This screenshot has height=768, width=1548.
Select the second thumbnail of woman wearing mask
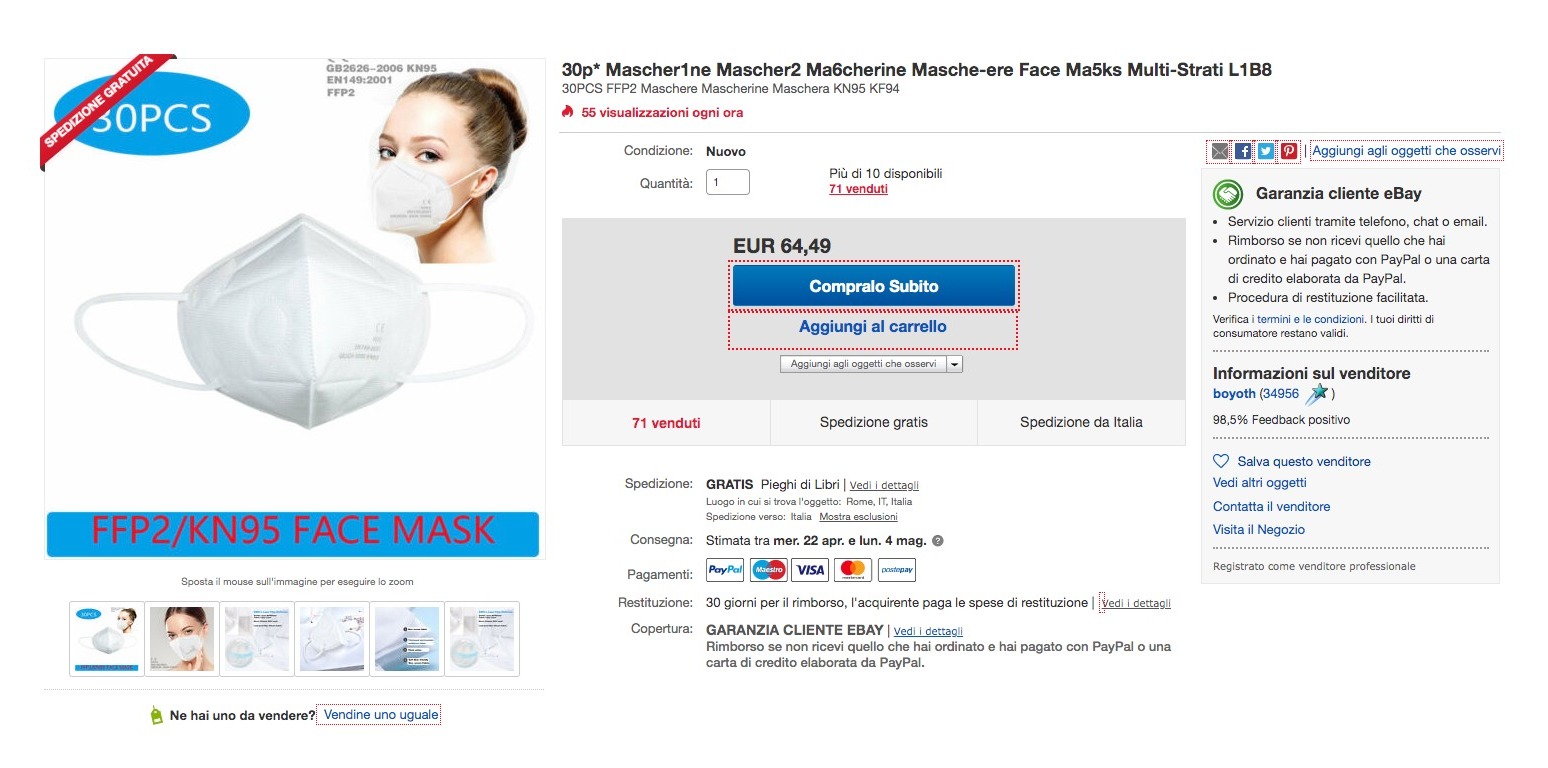click(182, 639)
